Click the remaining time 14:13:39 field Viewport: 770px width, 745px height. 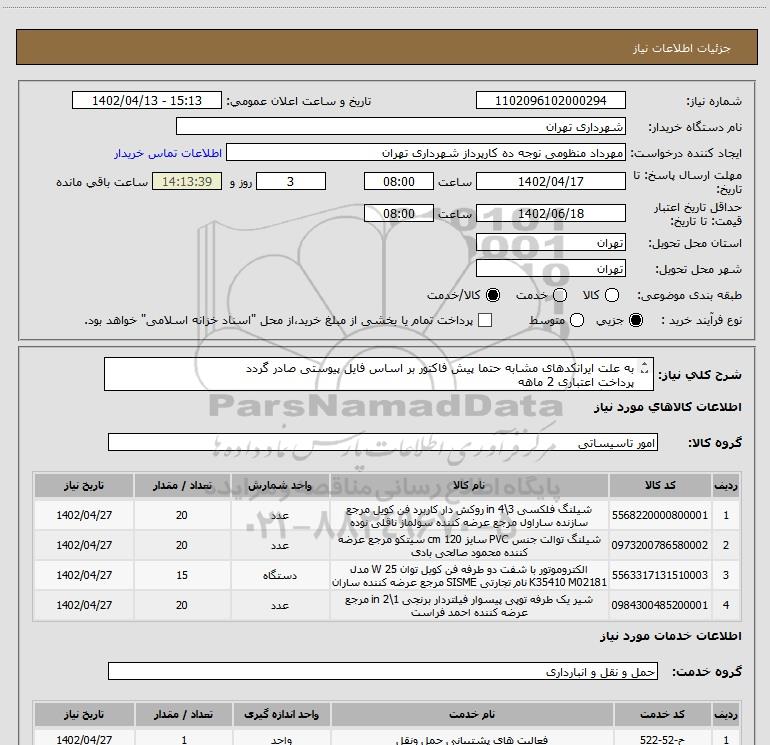(x=187, y=181)
